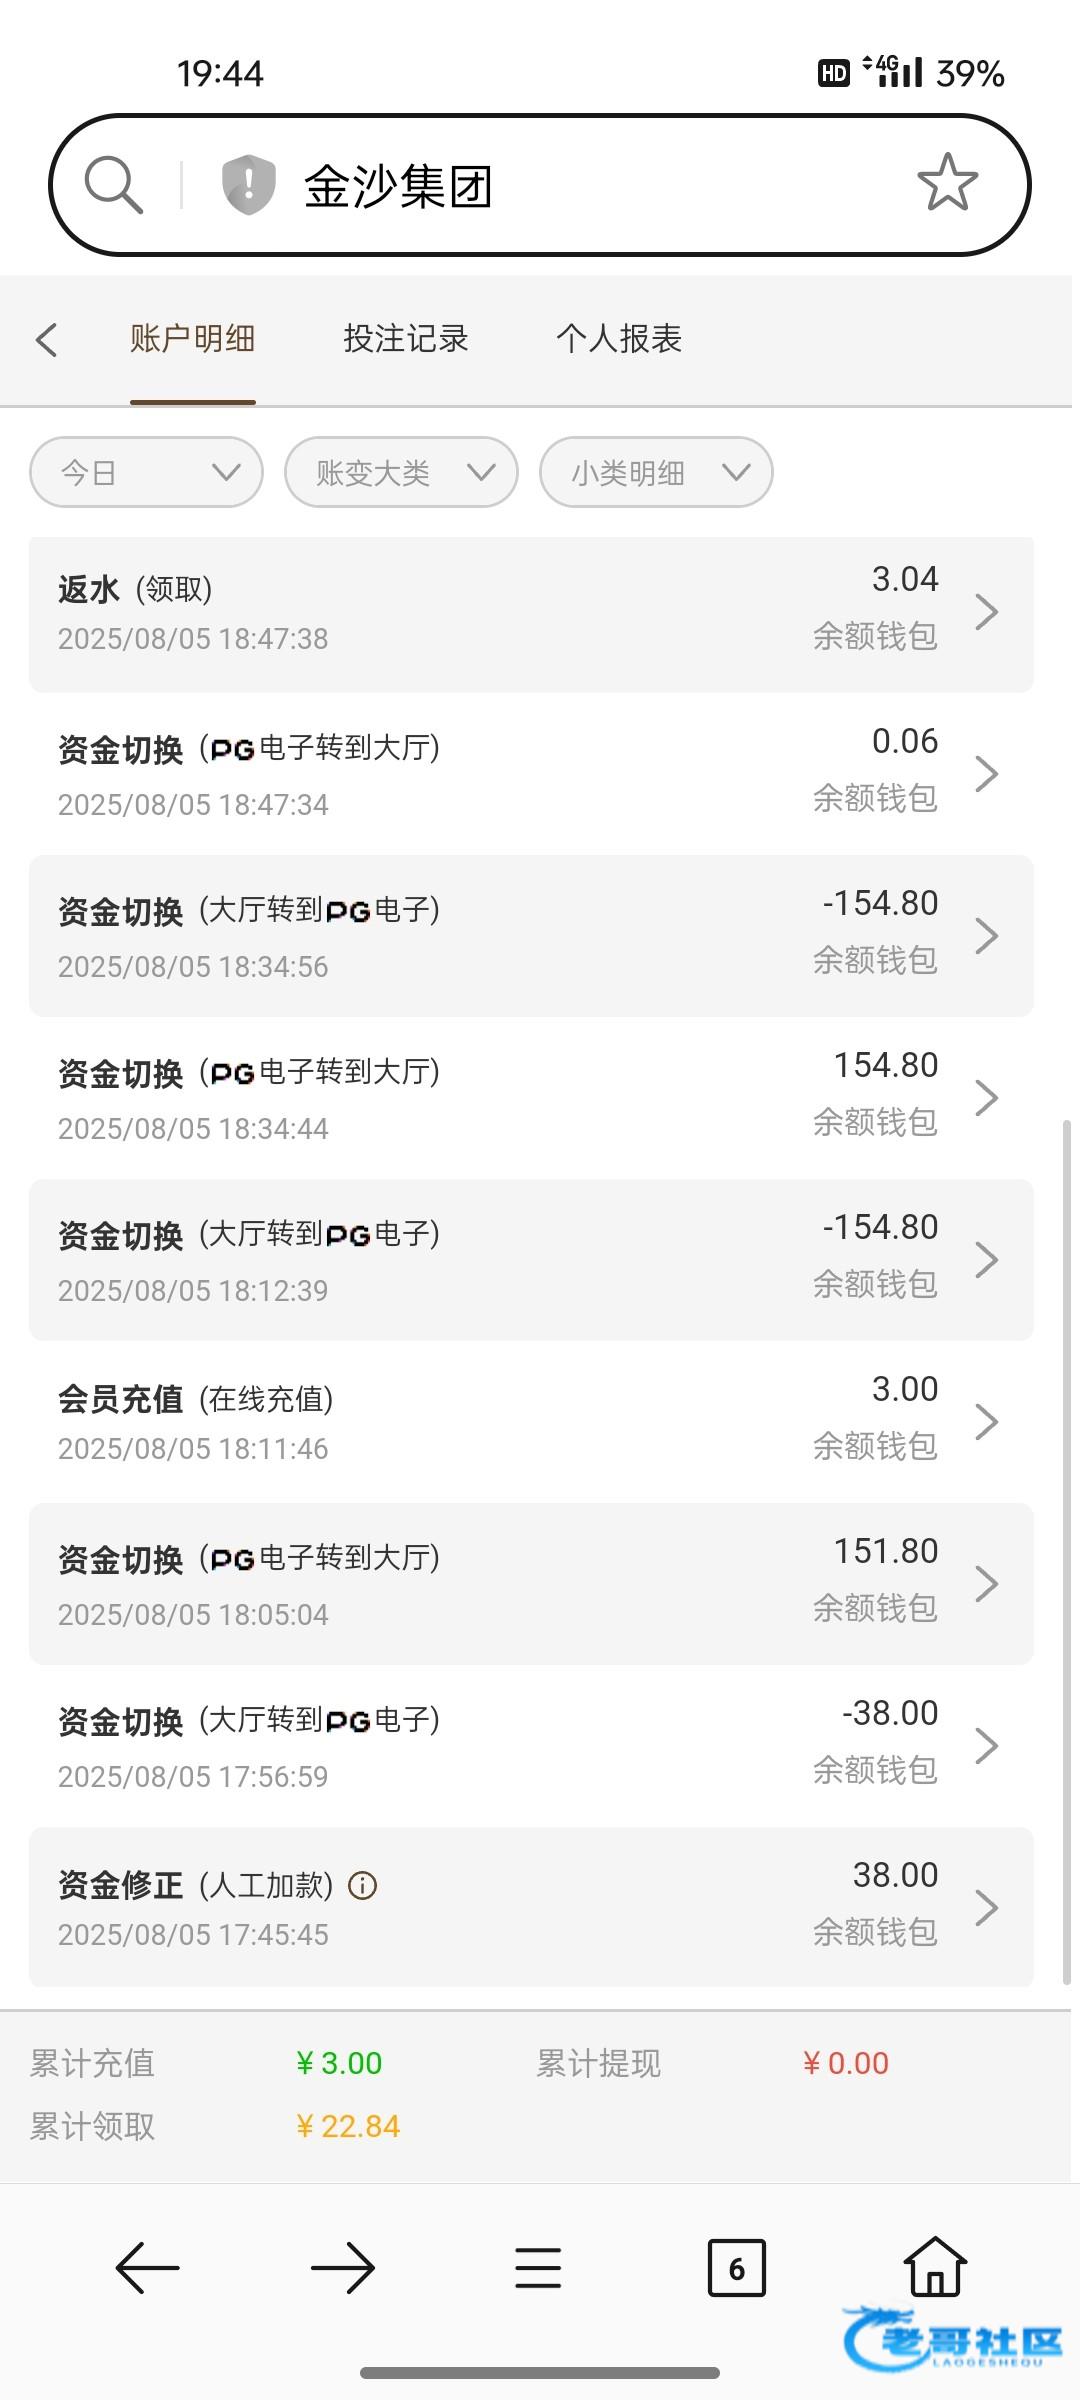This screenshot has width=1080, height=2400.
Task: Tap the info icon next to 人工加款
Action: [x=362, y=1886]
